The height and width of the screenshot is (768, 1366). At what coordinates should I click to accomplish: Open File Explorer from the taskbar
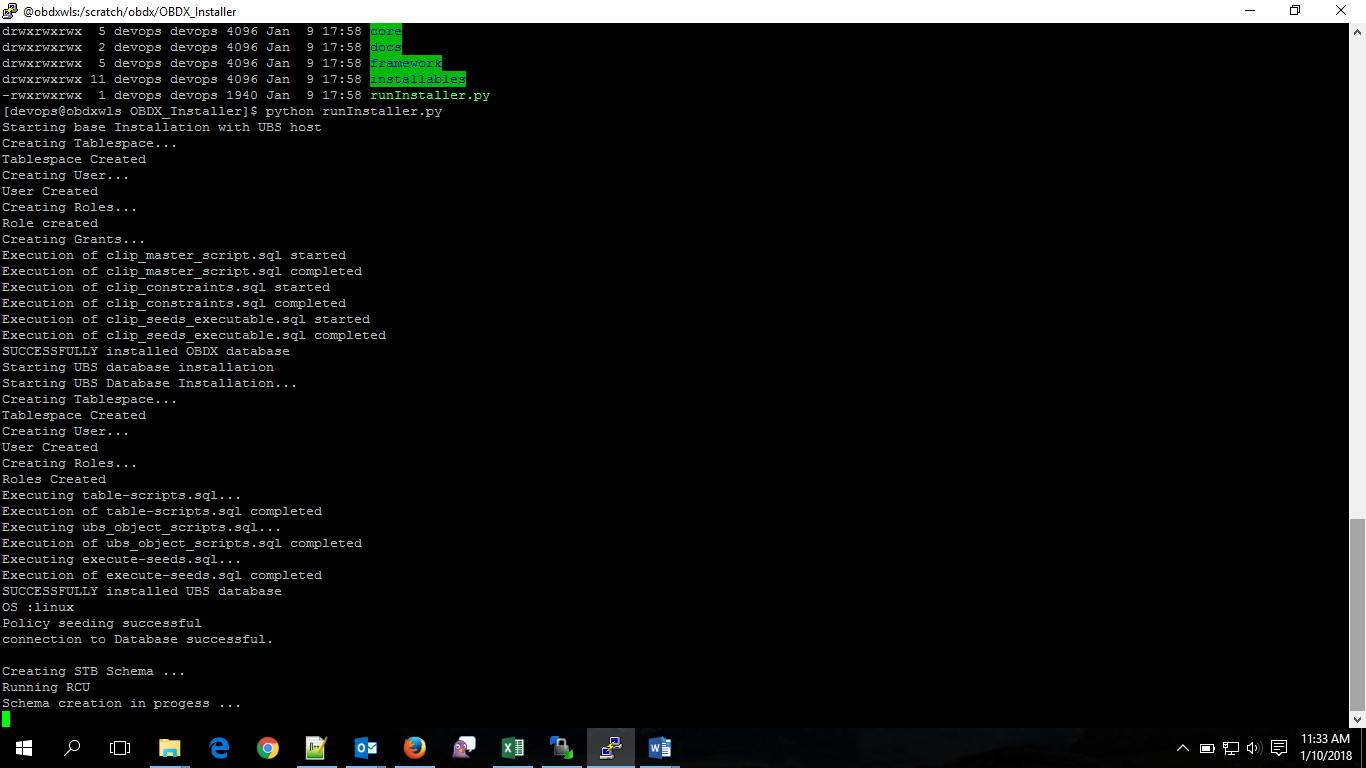pos(170,747)
